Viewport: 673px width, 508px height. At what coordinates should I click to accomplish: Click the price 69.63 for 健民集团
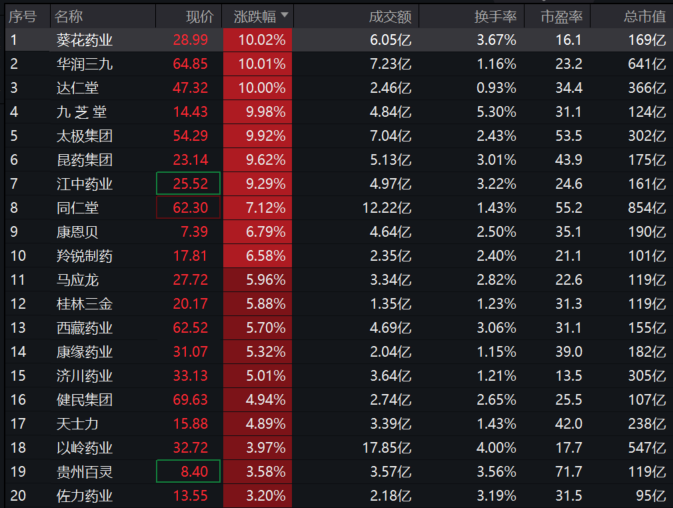190,400
